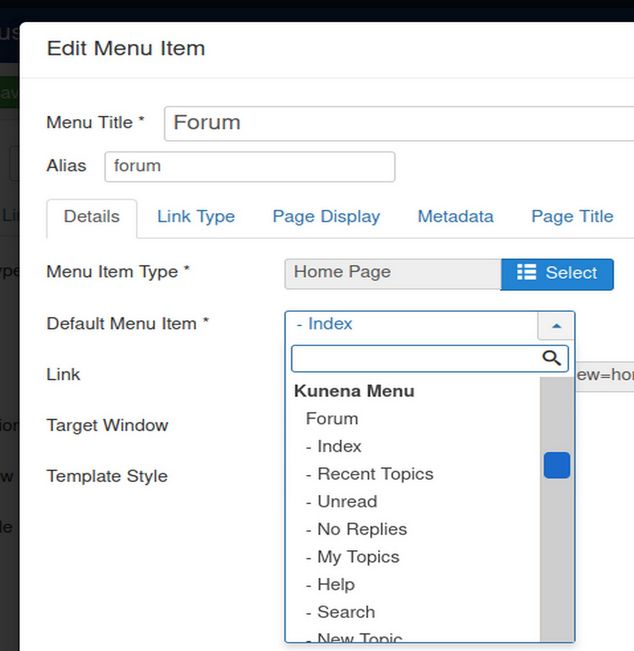The width and height of the screenshot is (634, 651).
Task: Click the magnifier icon in dropdown search
Action: point(551,358)
